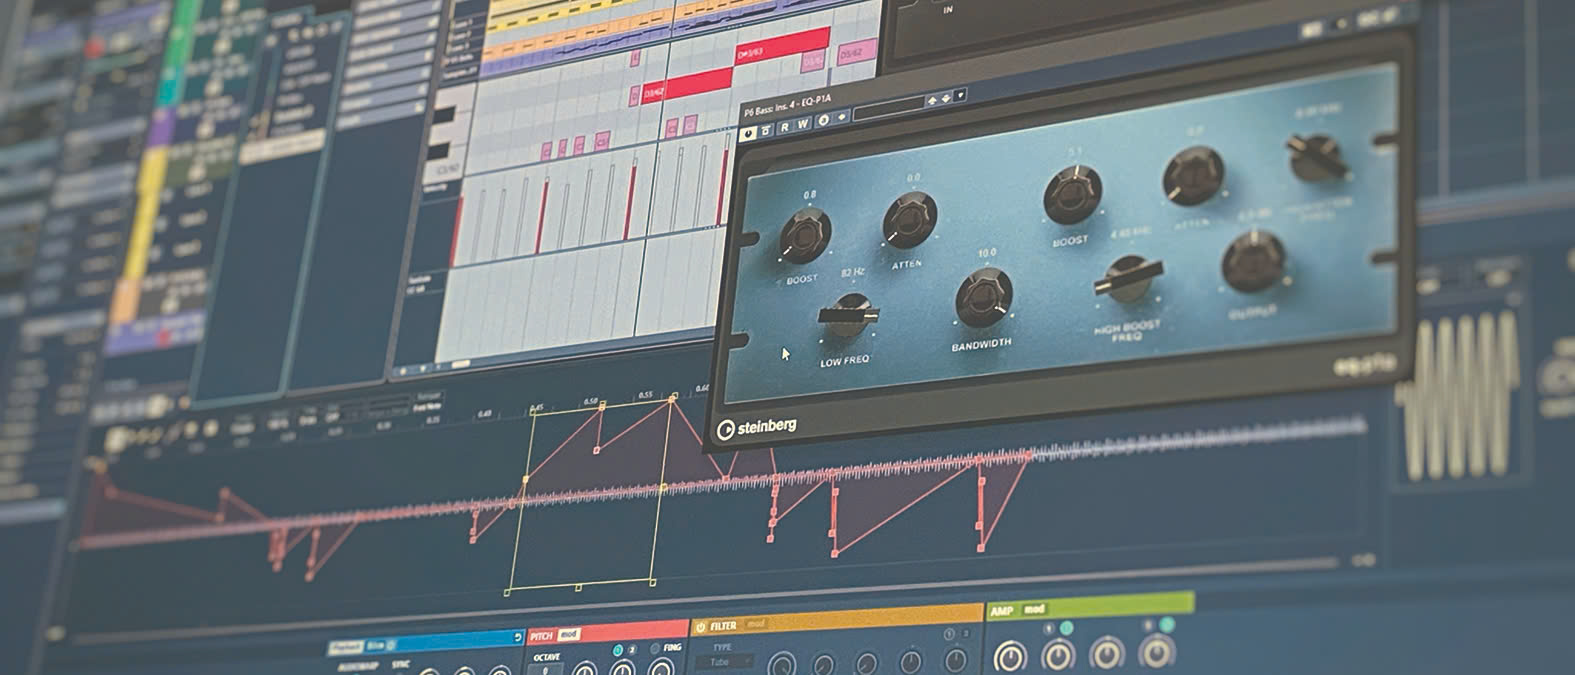Click the Read automation R button
The image size is (1575, 675).
(x=785, y=127)
